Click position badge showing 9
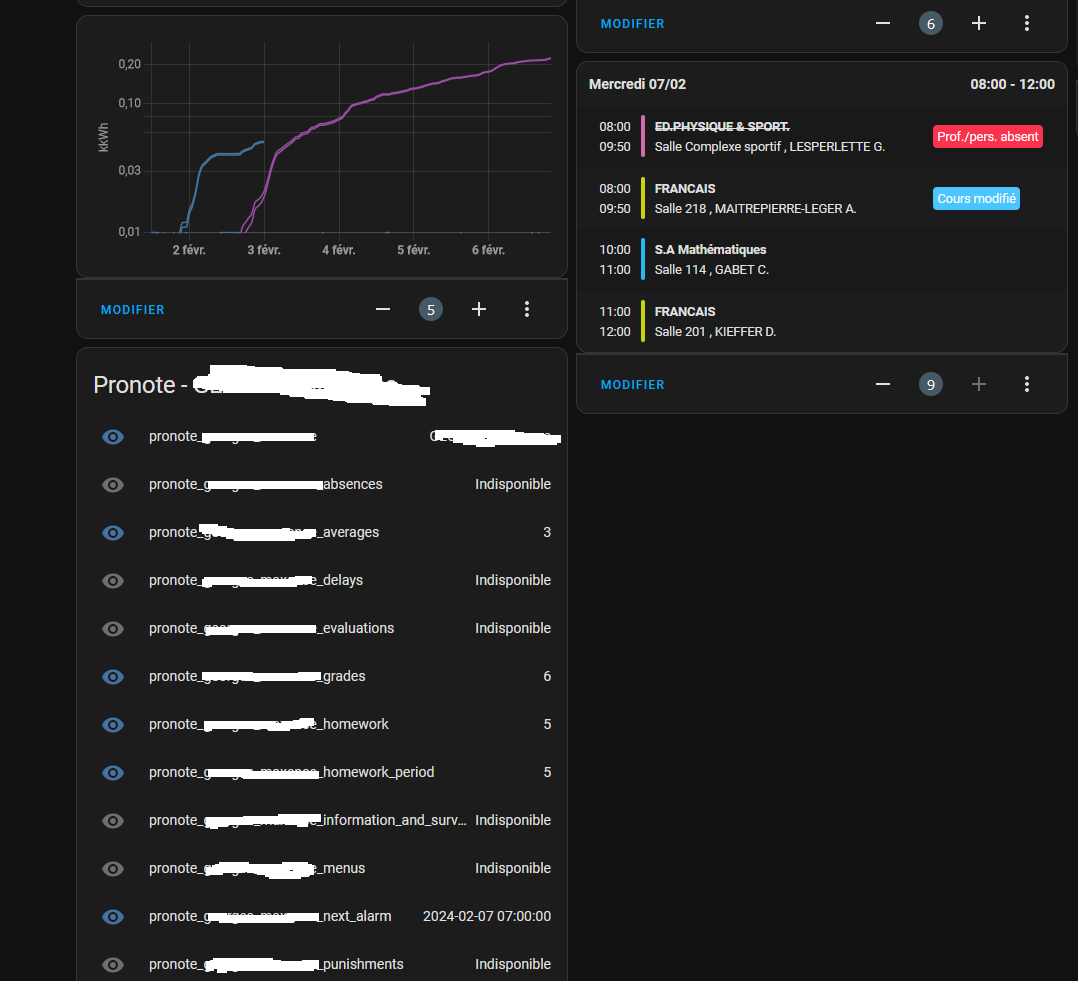The height and width of the screenshot is (981, 1078). pos(931,384)
